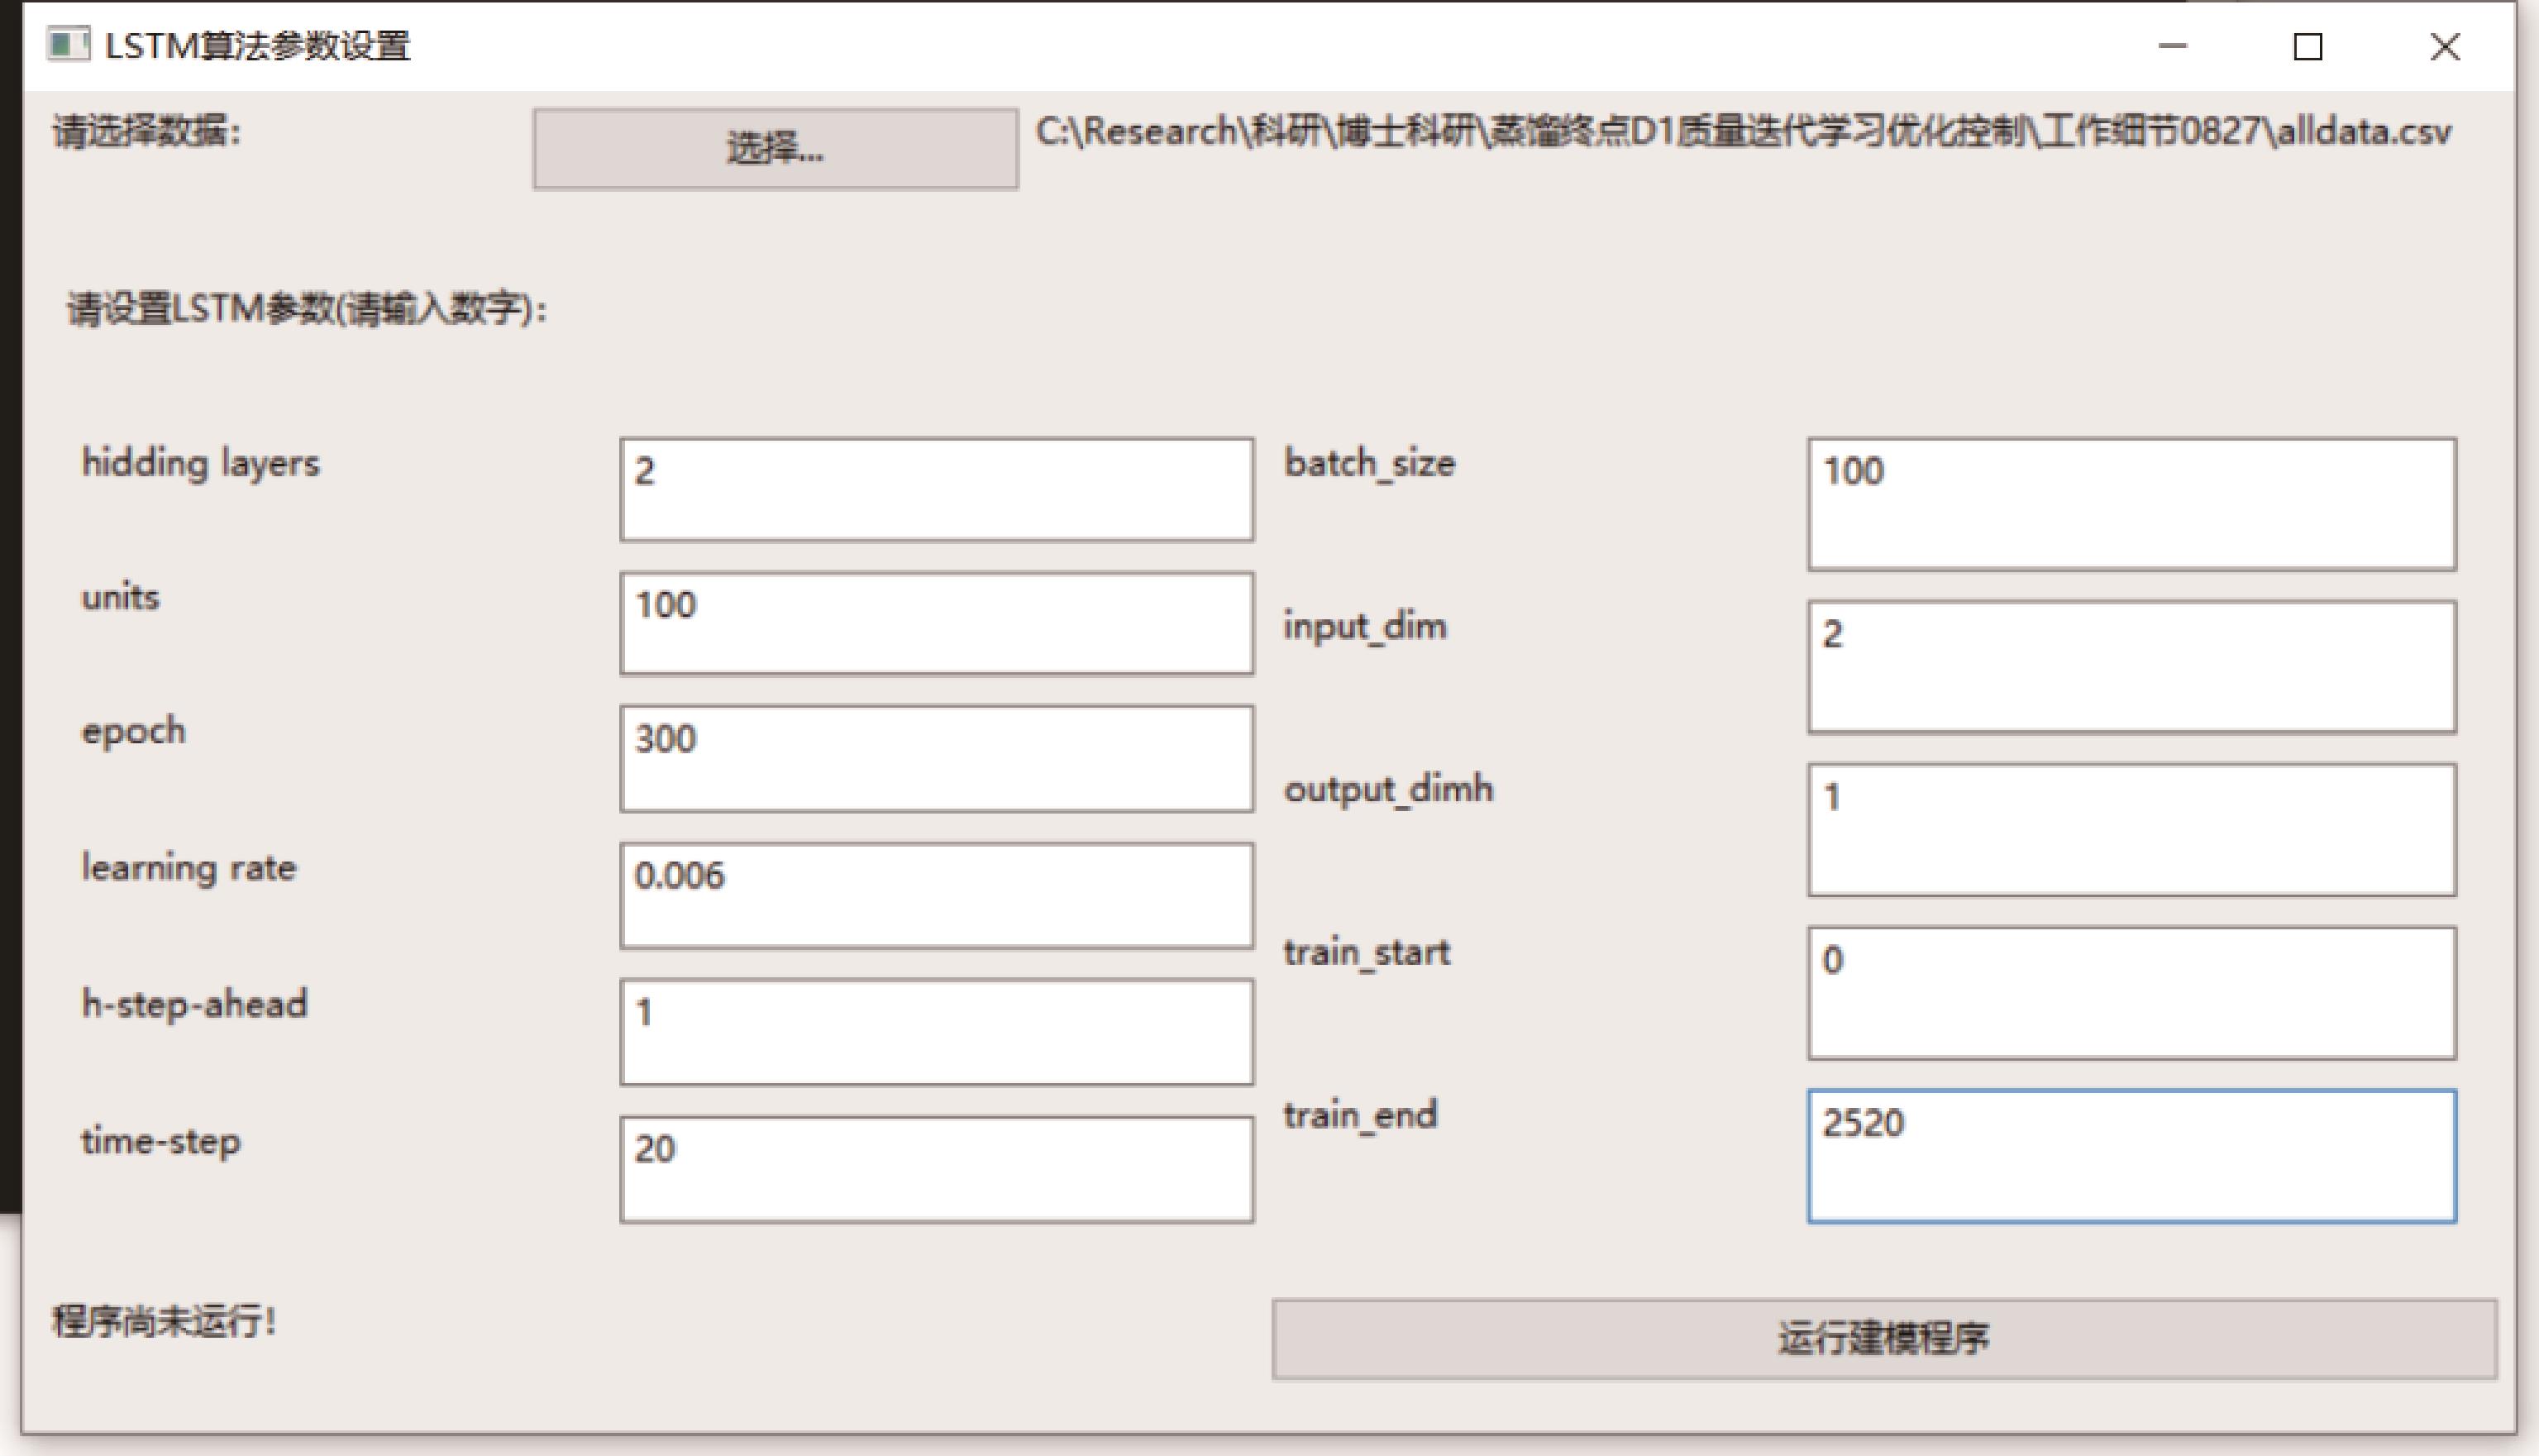Select the input_dim text box
The height and width of the screenshot is (1456, 2539).
[2131, 666]
